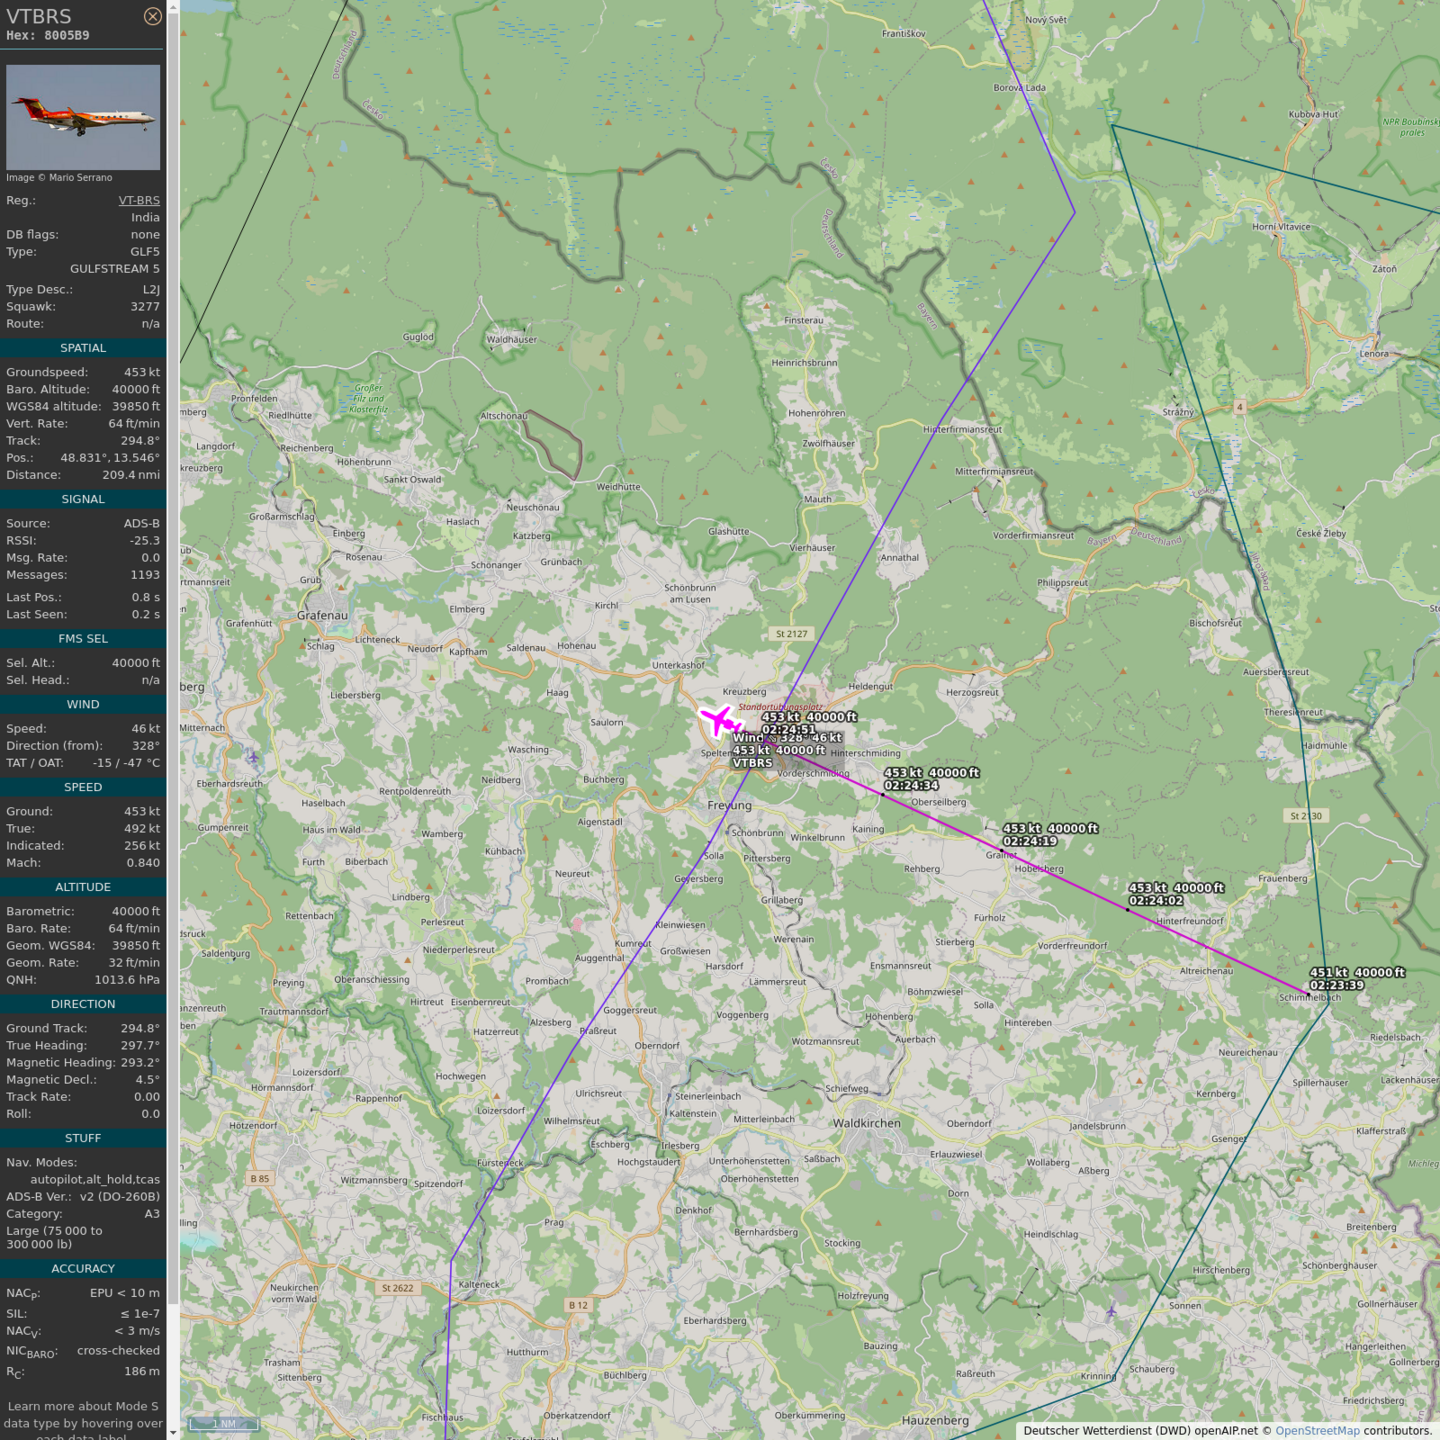This screenshot has height=1440, width=1440.
Task: Select the 02:24:02 track timestamp label
Action: point(1156,901)
